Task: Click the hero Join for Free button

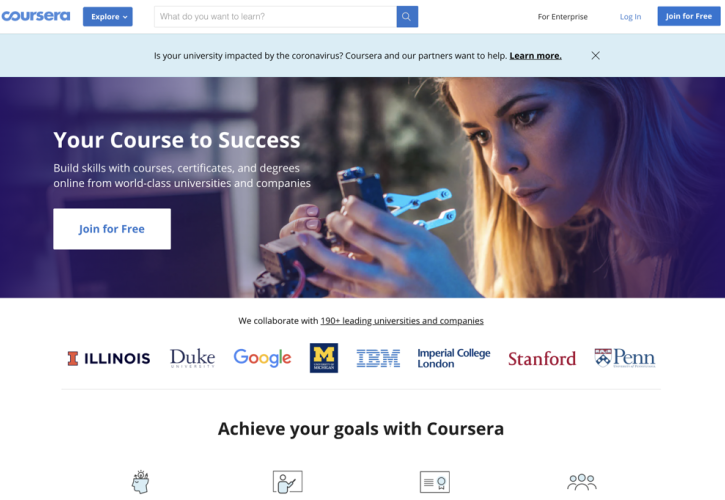Action: (x=112, y=229)
